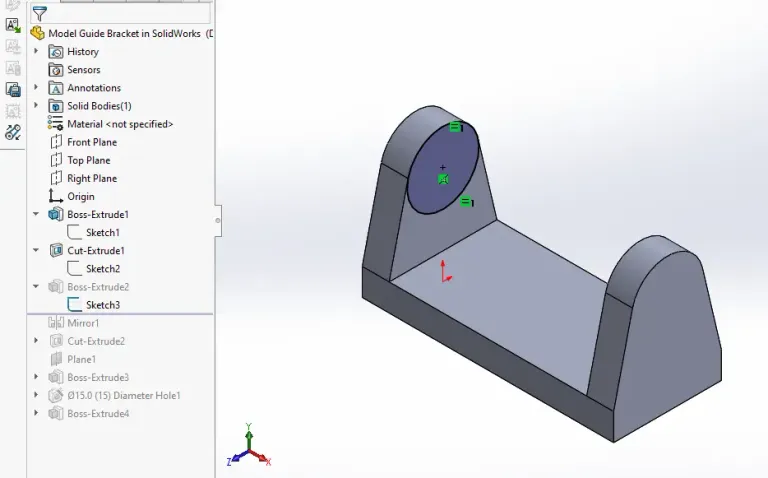Click the Sensors folder icon
768x478 pixels.
tap(56, 70)
